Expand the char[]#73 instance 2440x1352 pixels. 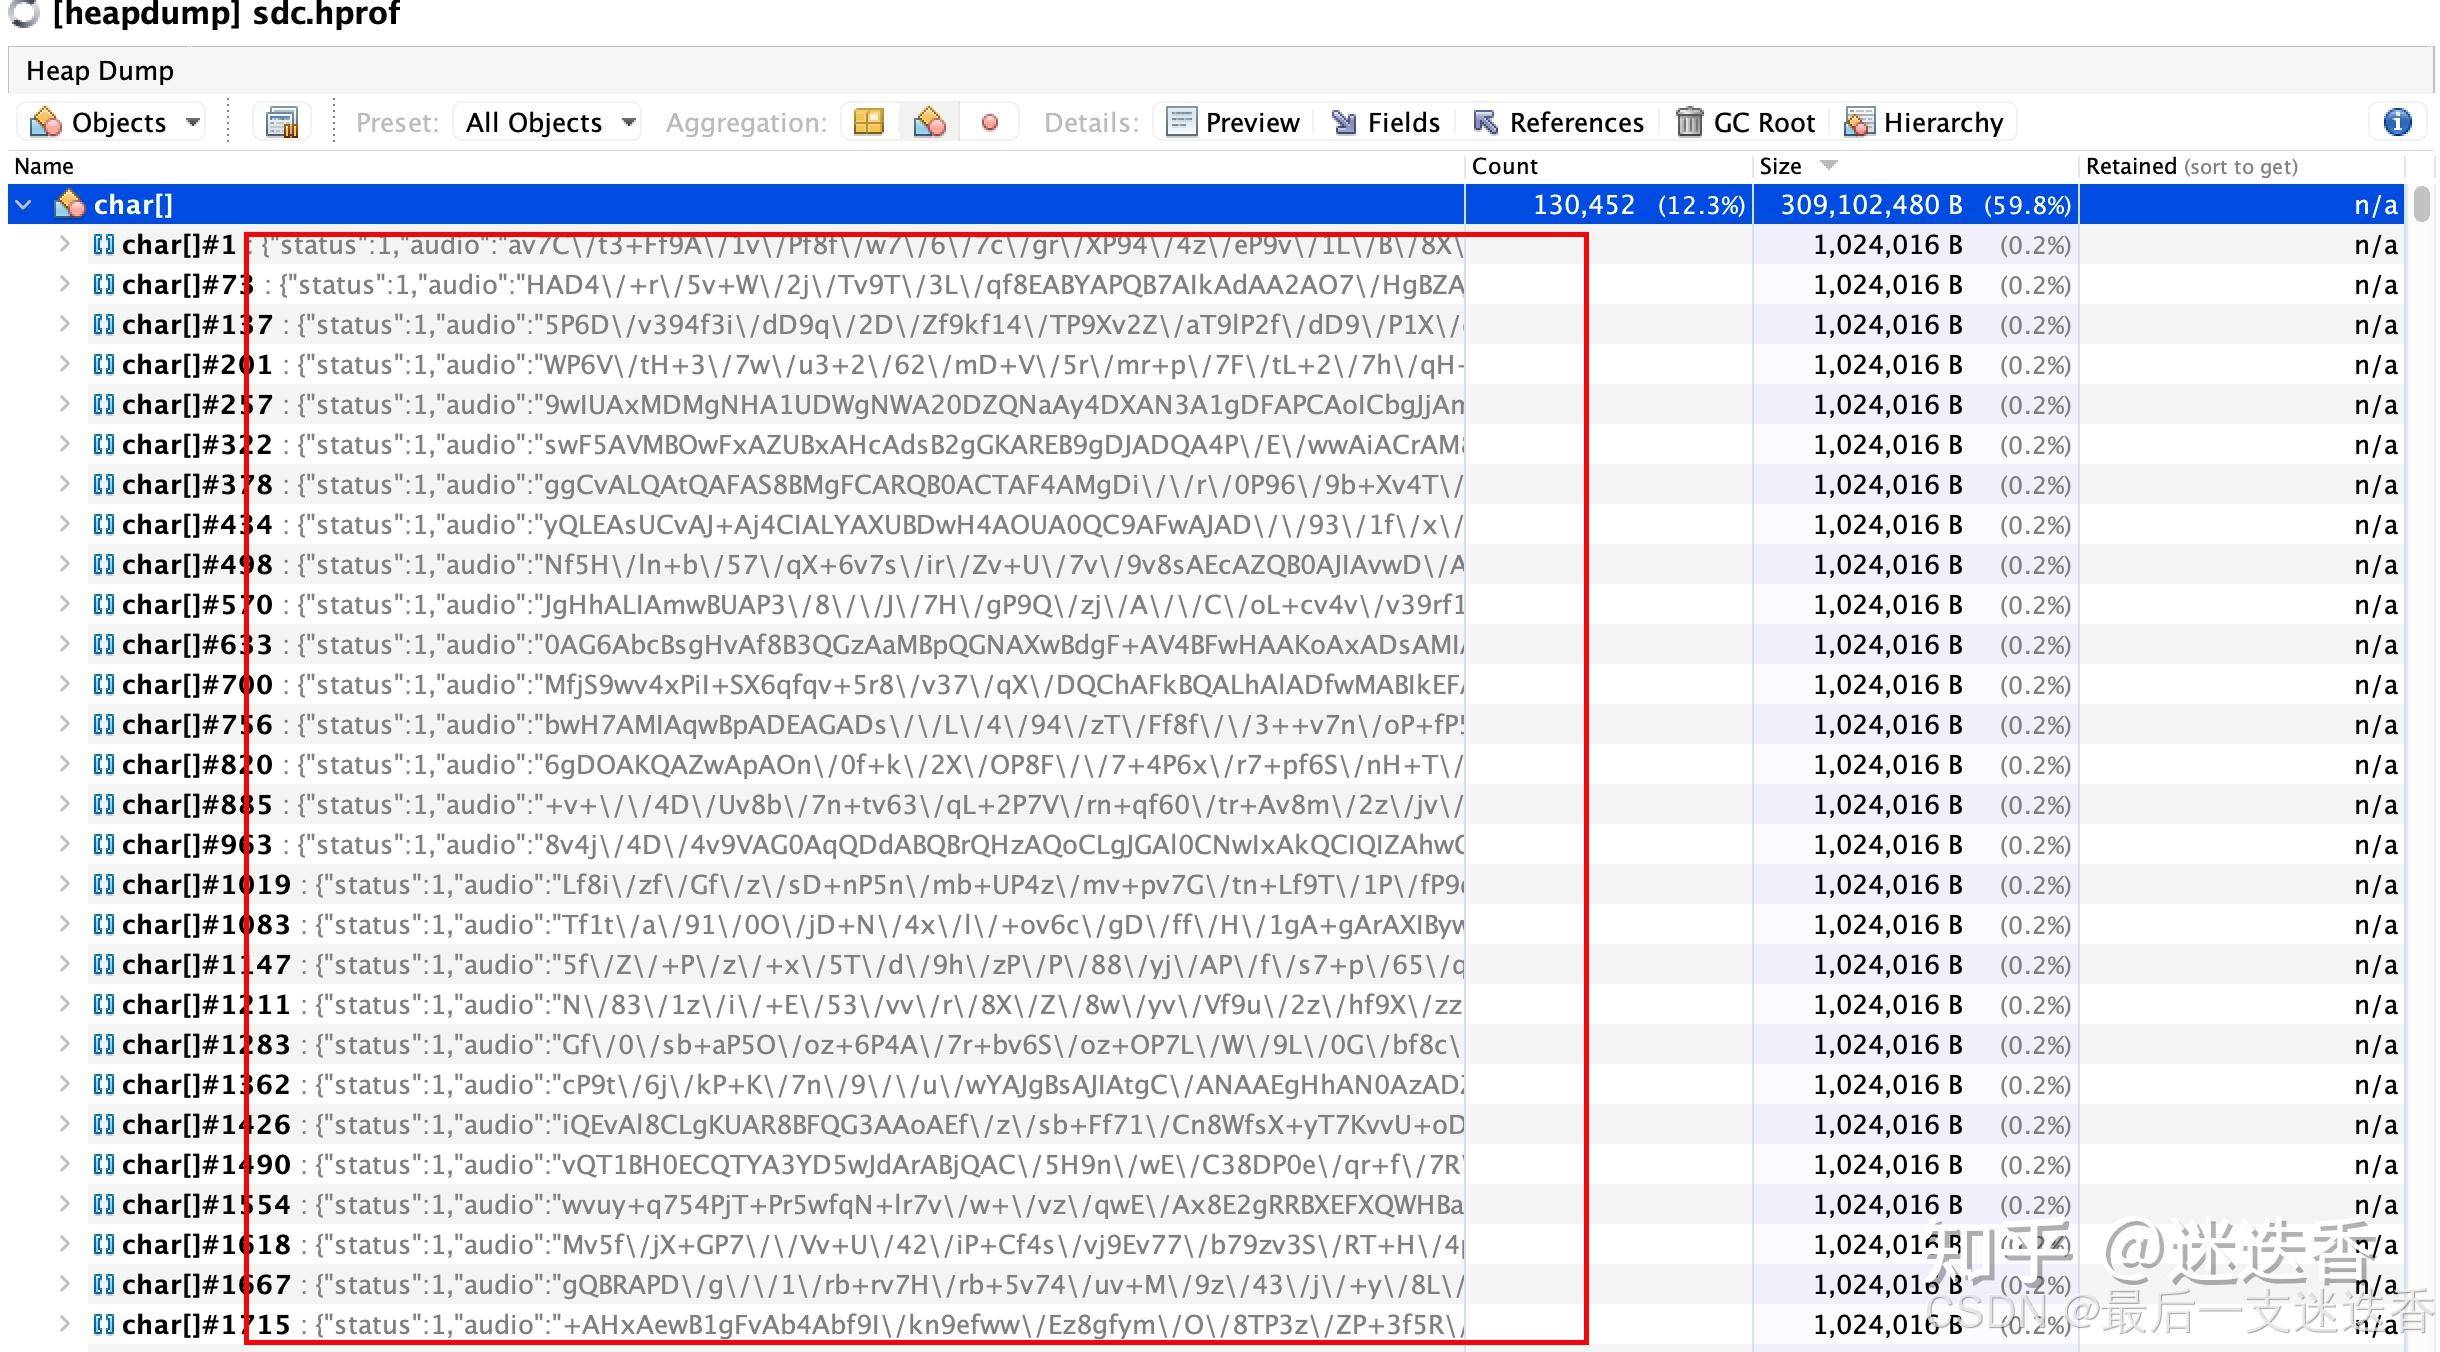(x=64, y=284)
